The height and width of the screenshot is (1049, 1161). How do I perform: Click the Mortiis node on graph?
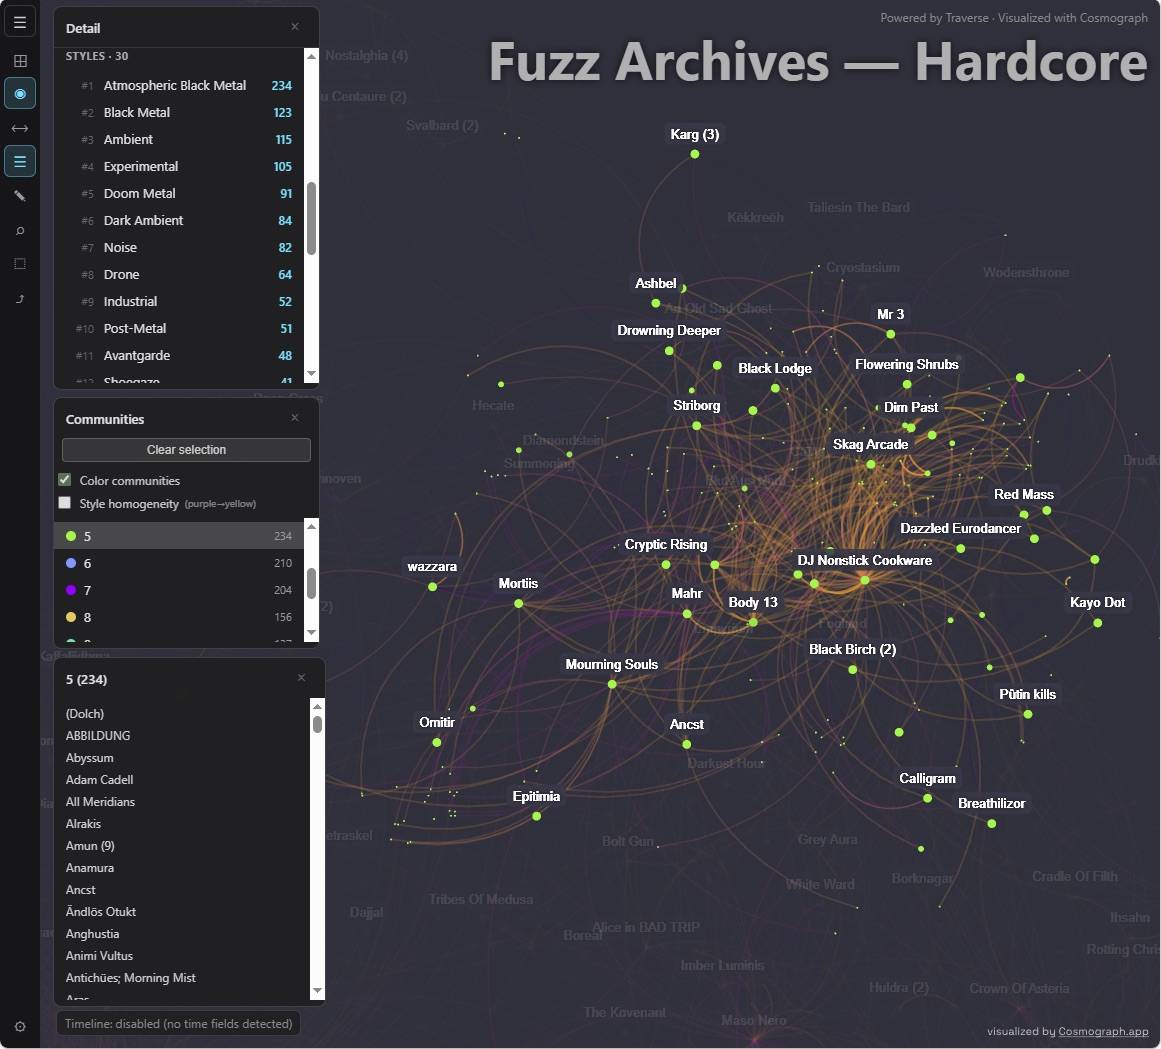(518, 603)
